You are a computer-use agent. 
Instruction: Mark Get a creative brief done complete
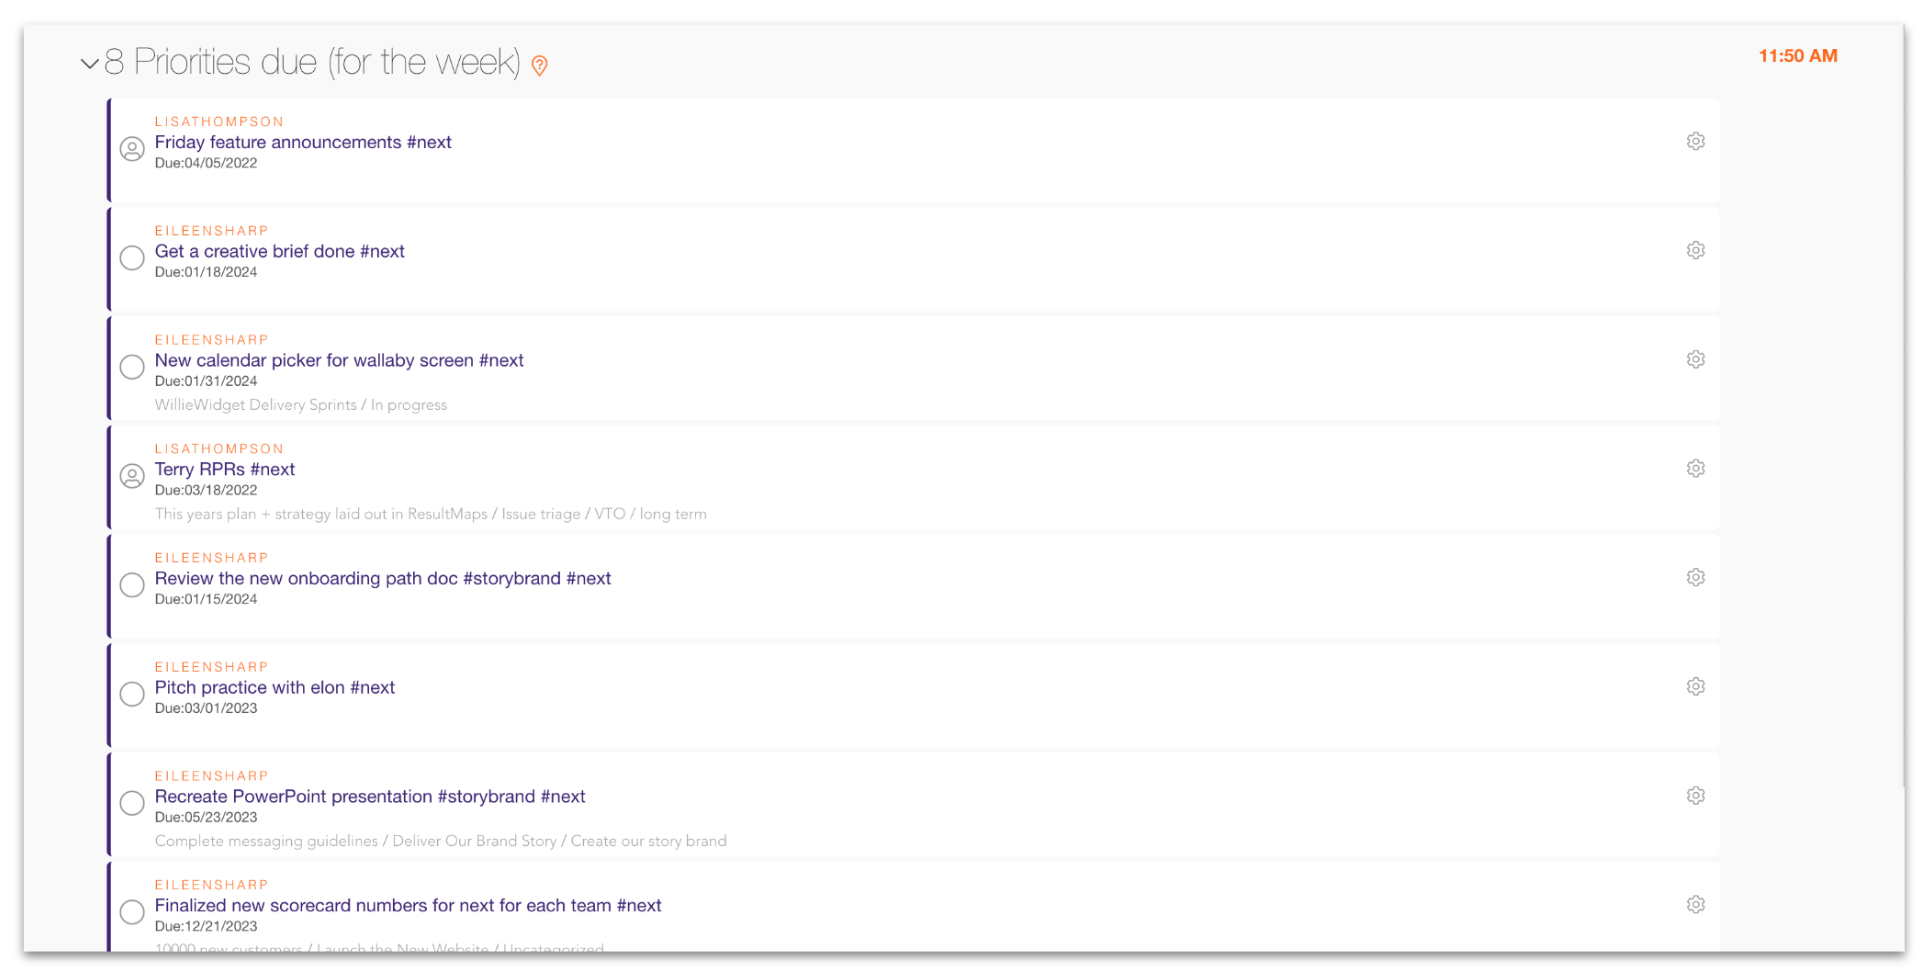132,258
